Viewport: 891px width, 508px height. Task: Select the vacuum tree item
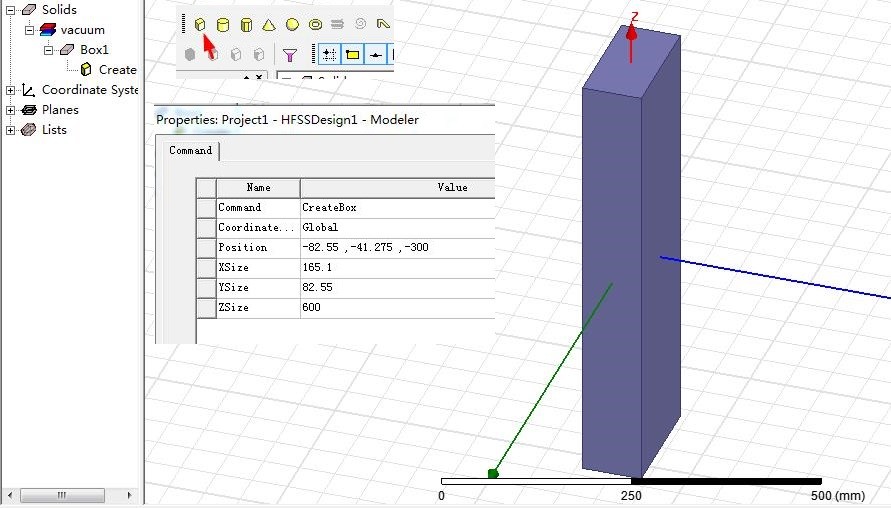[x=82, y=30]
